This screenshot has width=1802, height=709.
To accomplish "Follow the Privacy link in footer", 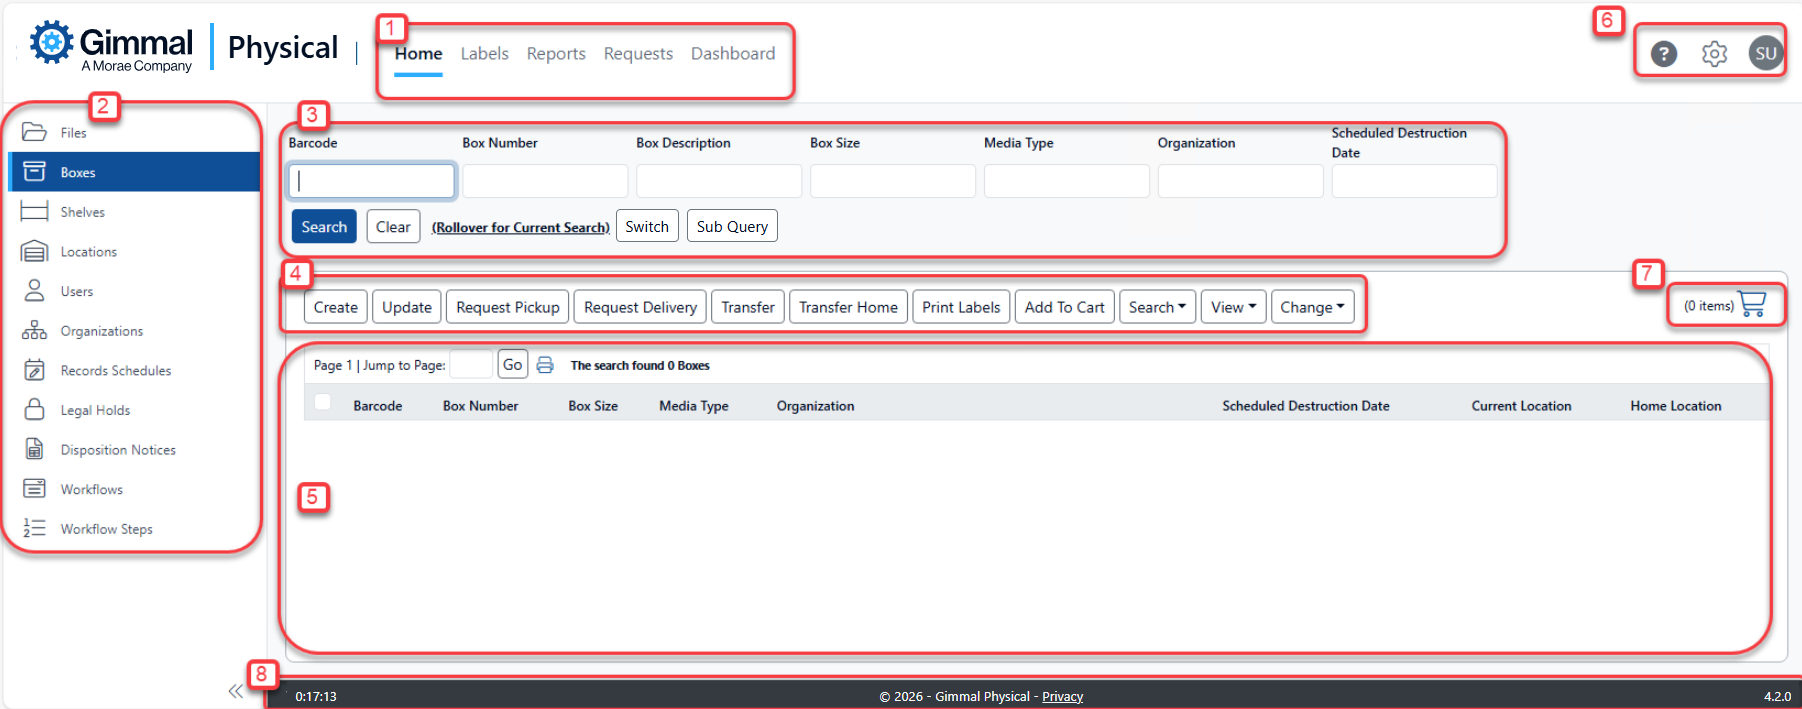I will pos(1062,697).
